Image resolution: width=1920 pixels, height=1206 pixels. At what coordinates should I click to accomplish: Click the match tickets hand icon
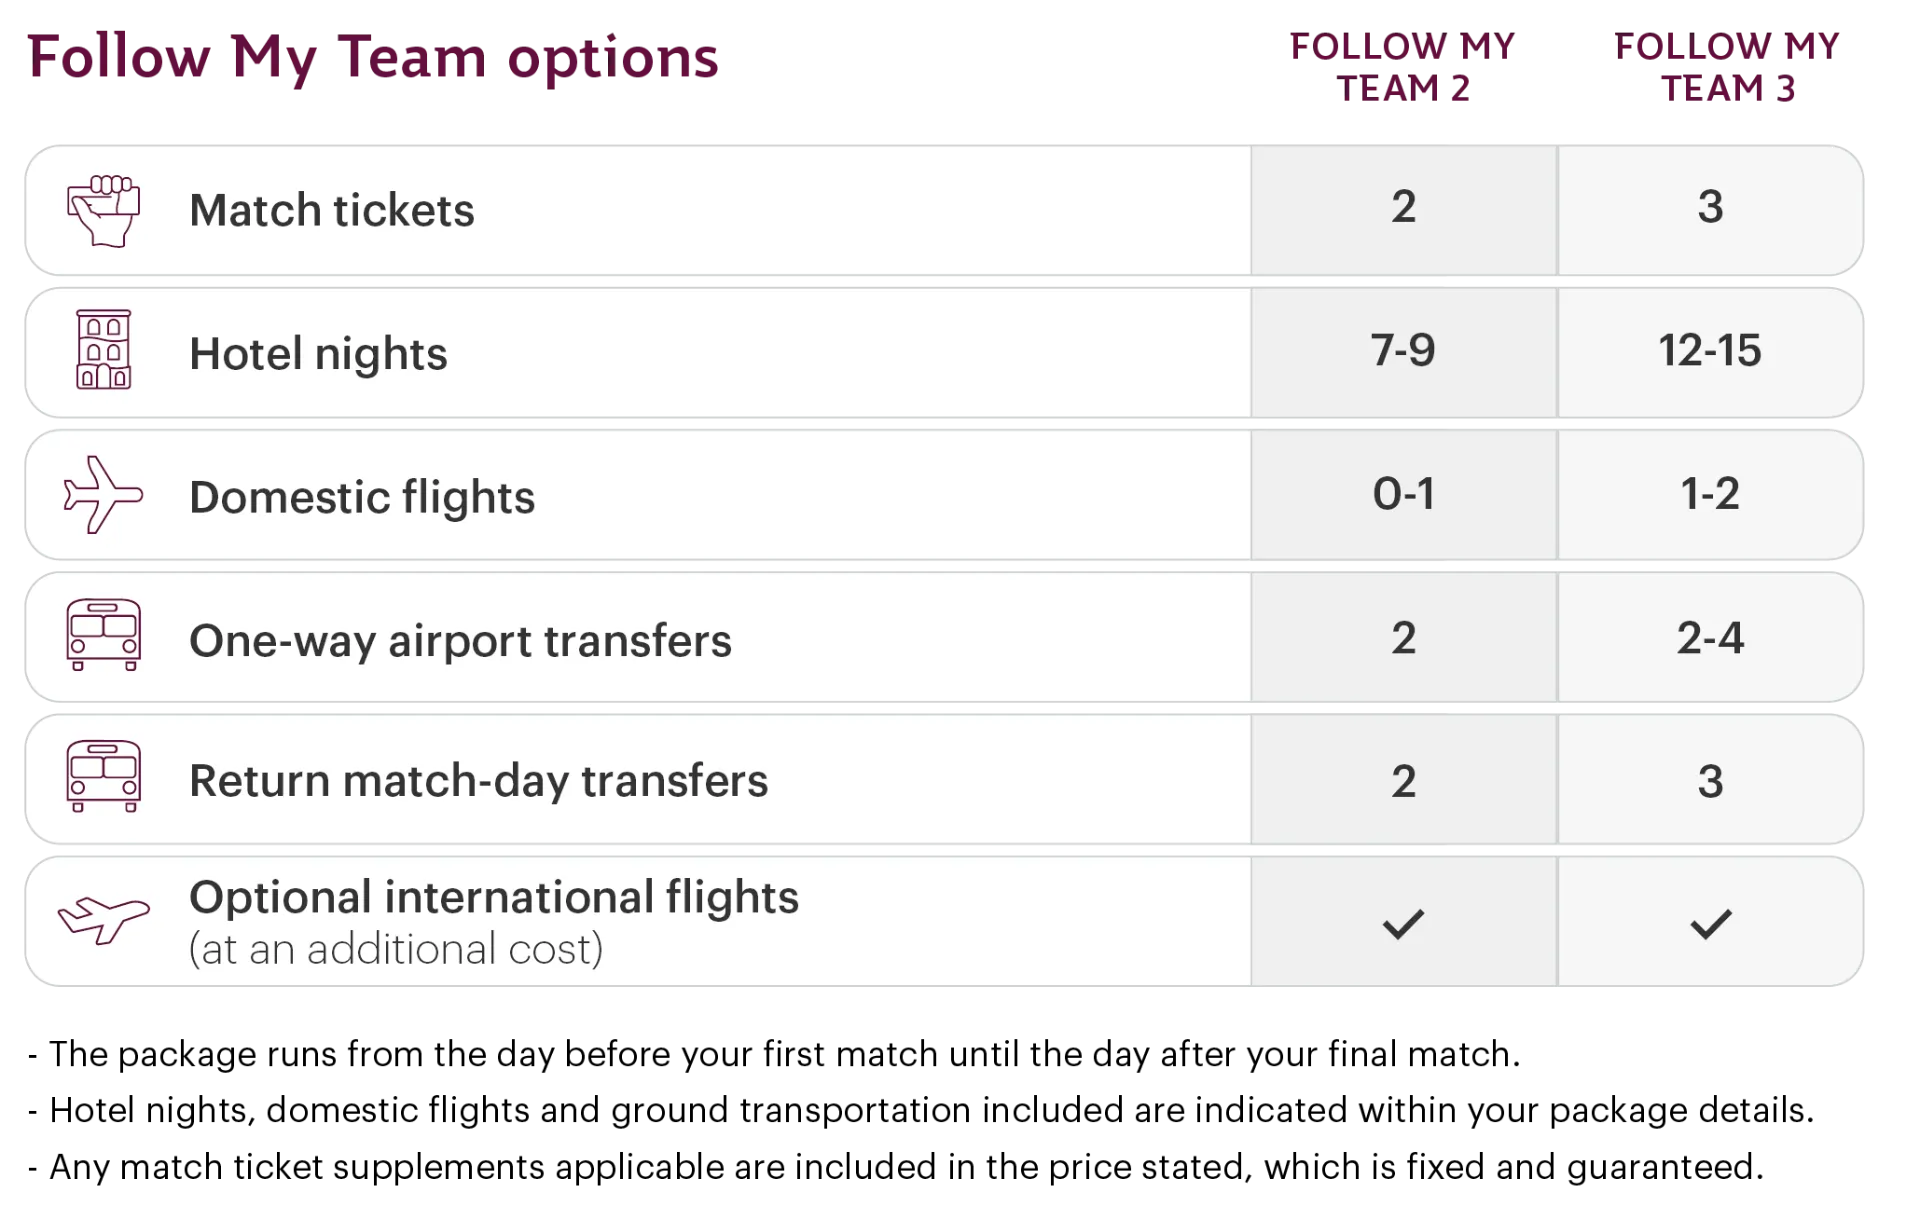coord(103,210)
